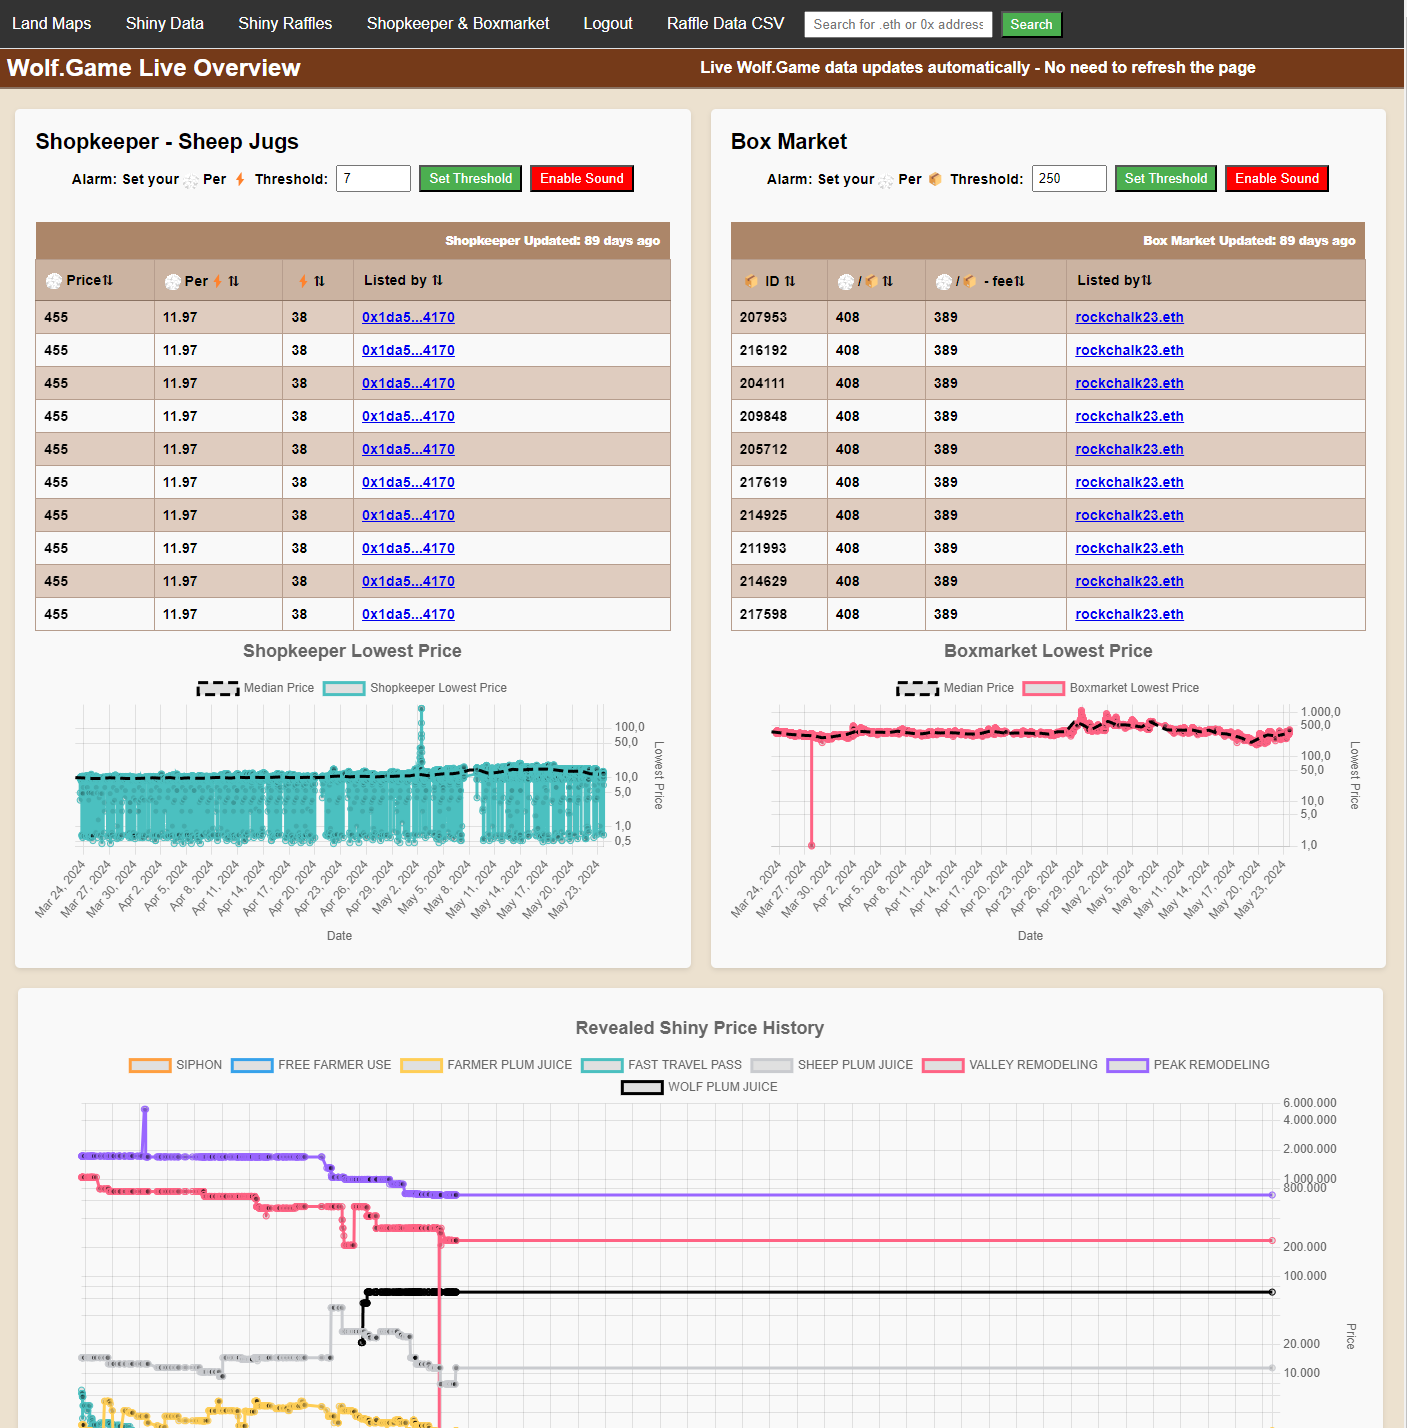The image size is (1407, 1428).
Task: Open rockchalk23.eth link for box 205712
Action: [1129, 449]
